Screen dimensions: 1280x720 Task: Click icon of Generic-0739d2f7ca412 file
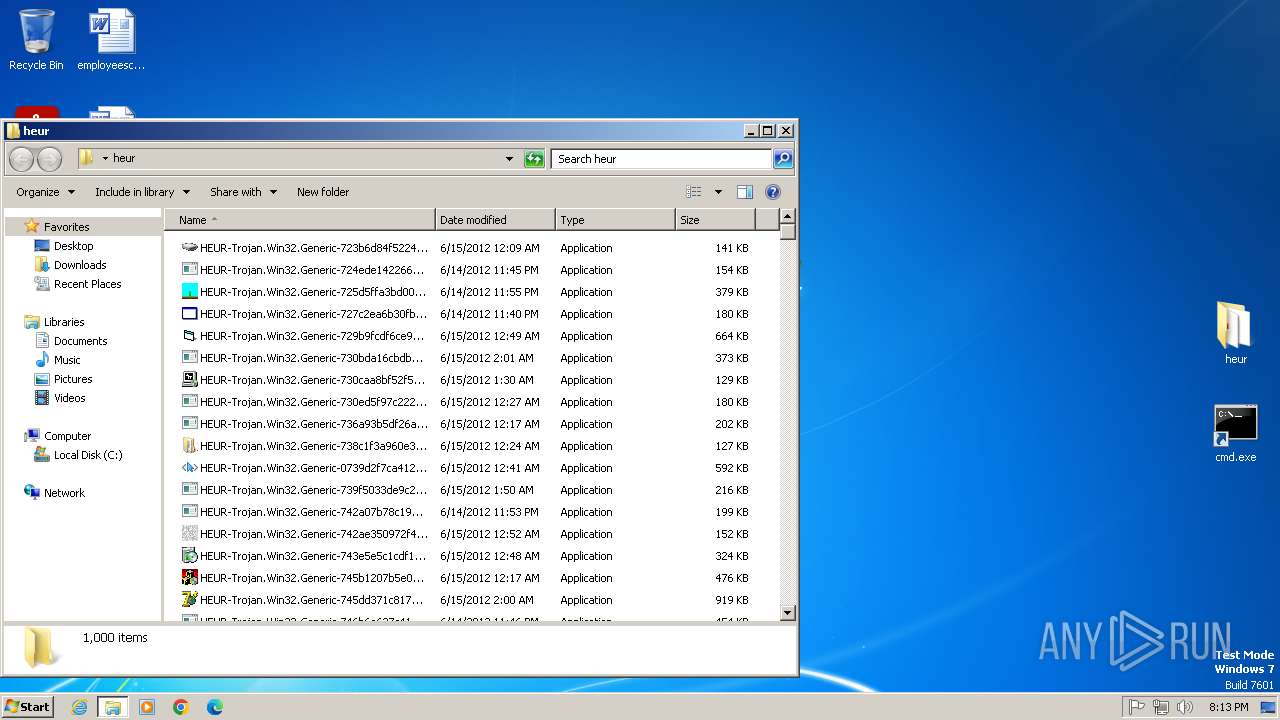(190, 468)
